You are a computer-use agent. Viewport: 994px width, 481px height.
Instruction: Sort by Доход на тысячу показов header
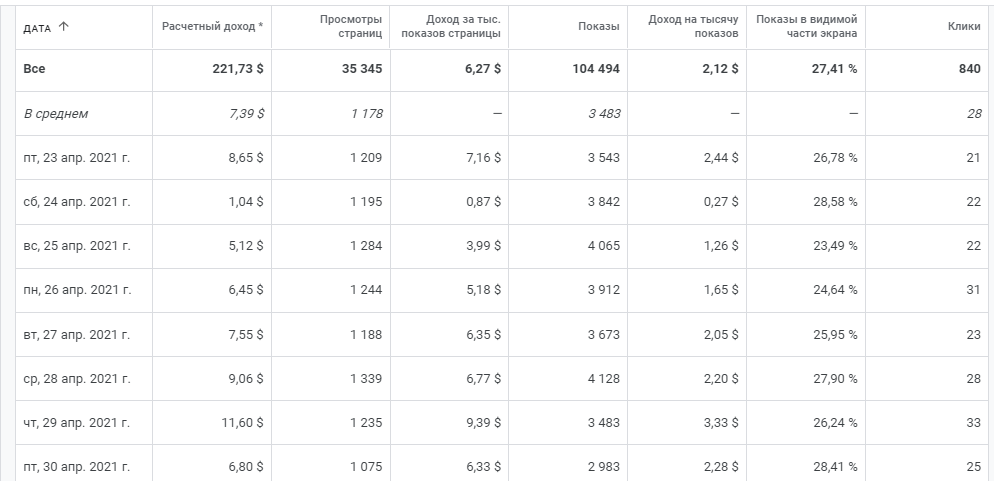(x=693, y=26)
